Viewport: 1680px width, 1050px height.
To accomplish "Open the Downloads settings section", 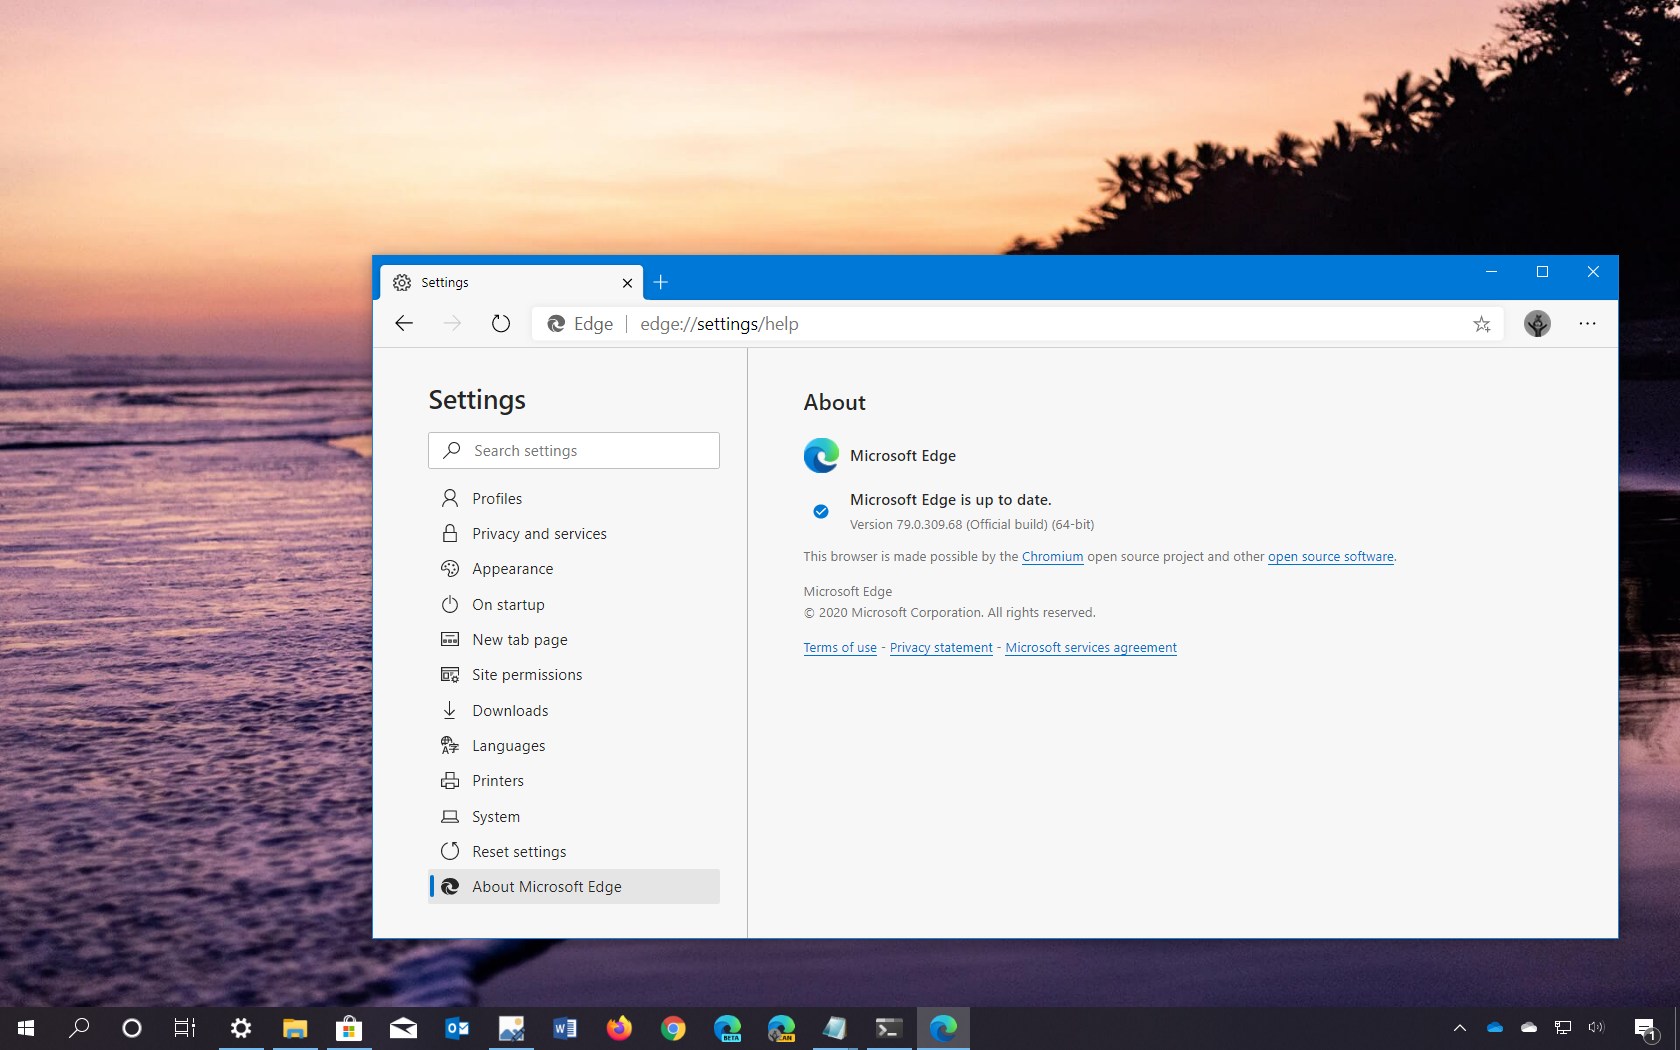I will point(509,710).
